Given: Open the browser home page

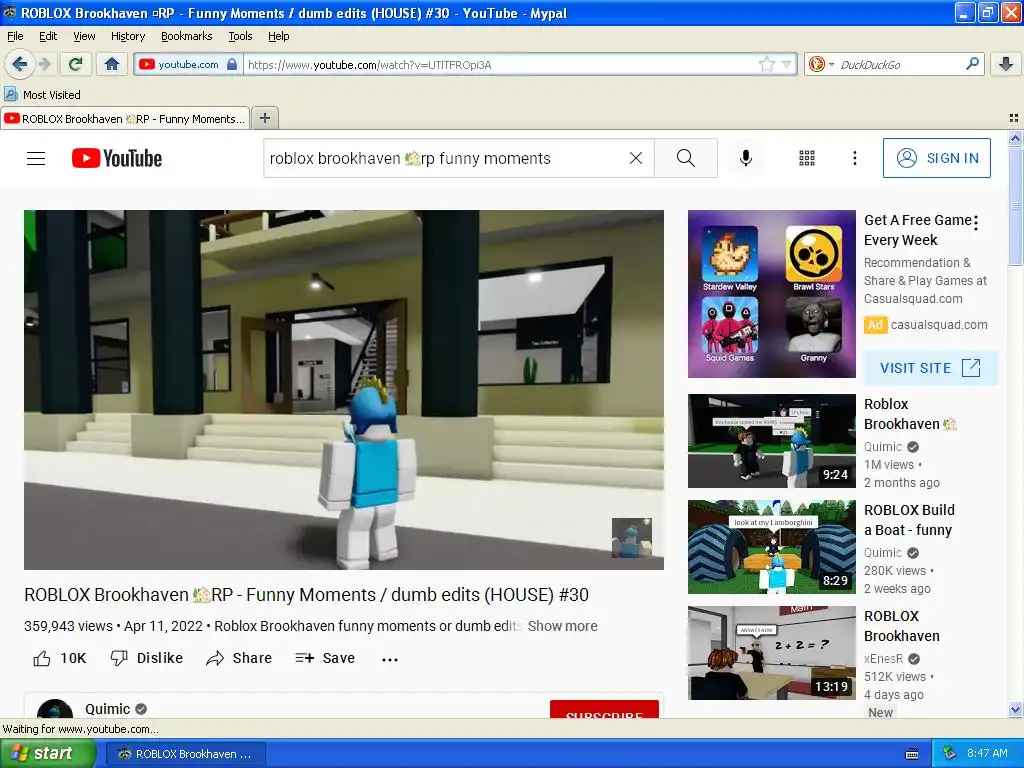Looking at the screenshot, I should click(x=112, y=64).
